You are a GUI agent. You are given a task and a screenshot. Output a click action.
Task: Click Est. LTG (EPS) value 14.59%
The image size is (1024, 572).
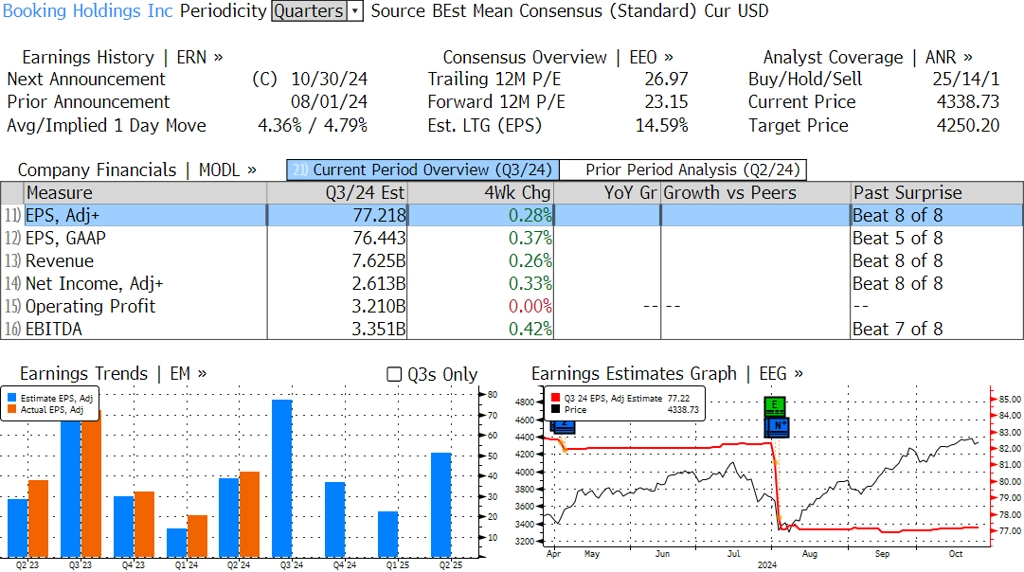pos(662,125)
